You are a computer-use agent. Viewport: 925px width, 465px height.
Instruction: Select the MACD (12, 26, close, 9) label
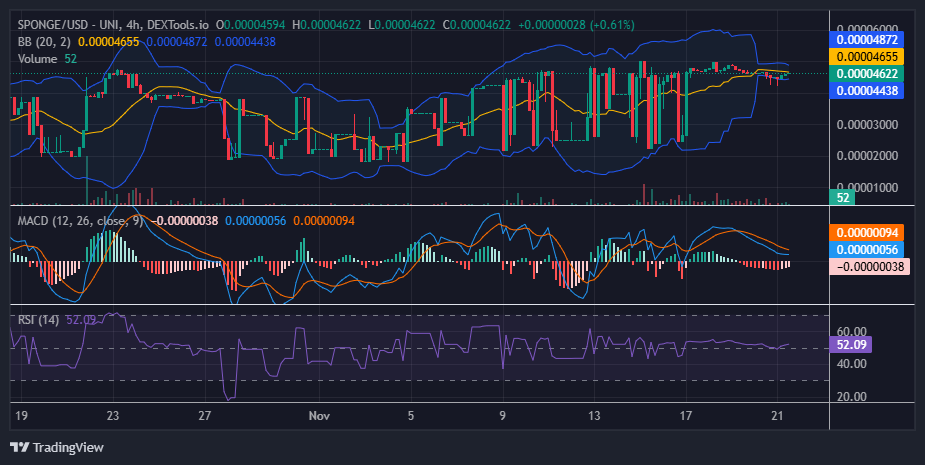[80, 221]
